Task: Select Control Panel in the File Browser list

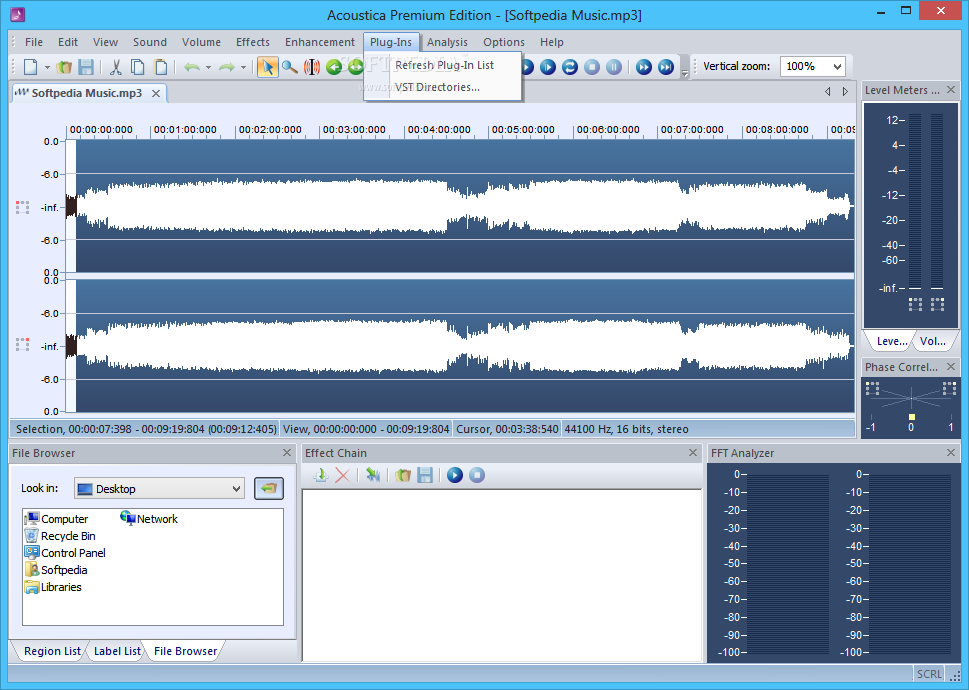Action: [x=65, y=553]
